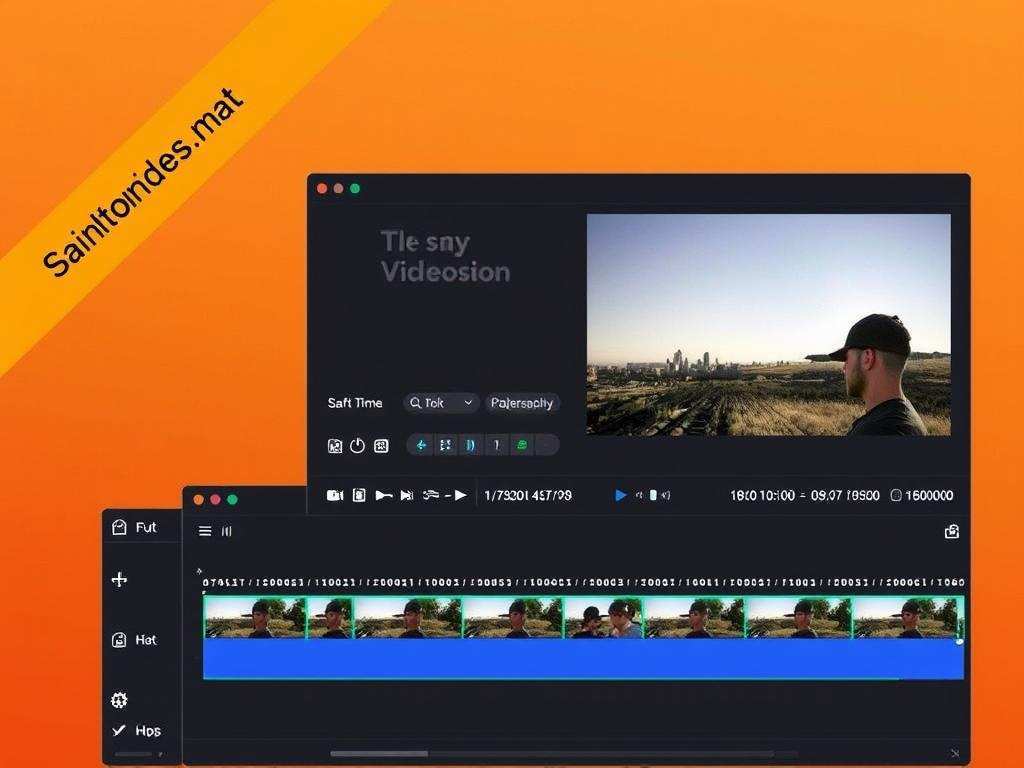Screen dimensions: 1024x768
Task: Select the green tool in pill toolbar
Action: pos(522,445)
